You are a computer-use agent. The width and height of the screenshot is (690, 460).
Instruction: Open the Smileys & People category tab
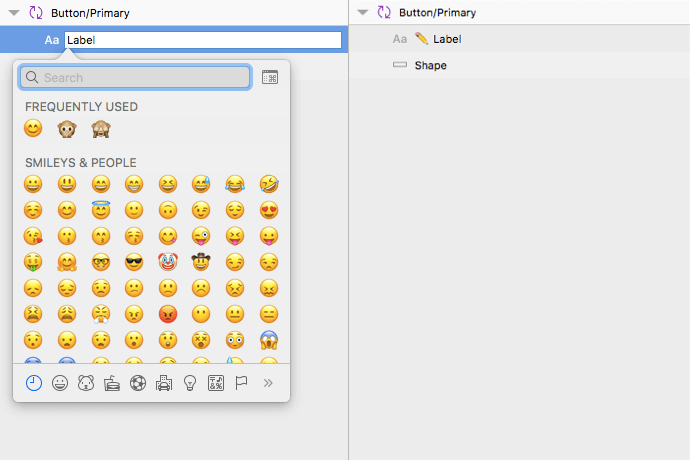pos(60,383)
